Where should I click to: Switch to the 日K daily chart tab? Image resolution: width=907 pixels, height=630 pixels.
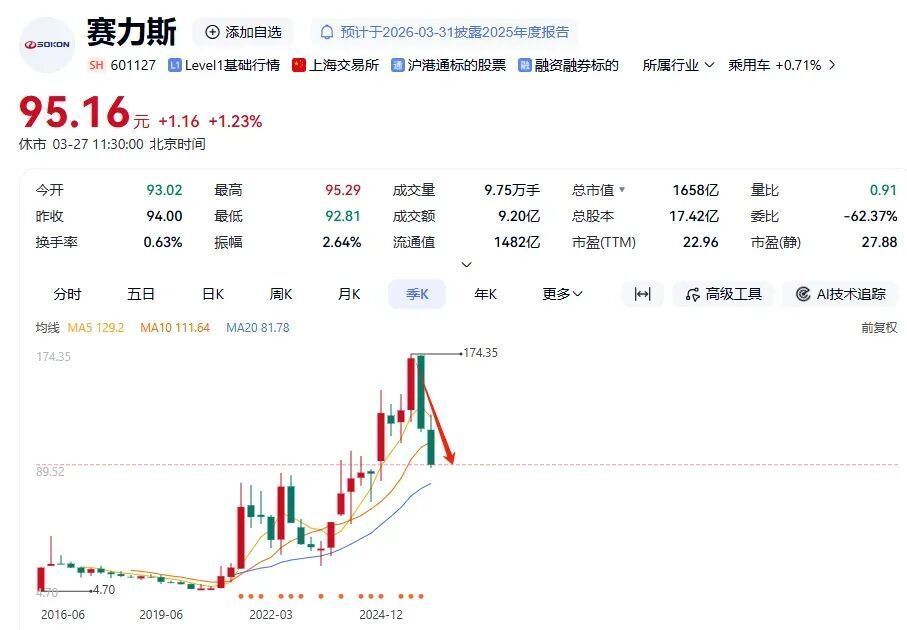(213, 294)
